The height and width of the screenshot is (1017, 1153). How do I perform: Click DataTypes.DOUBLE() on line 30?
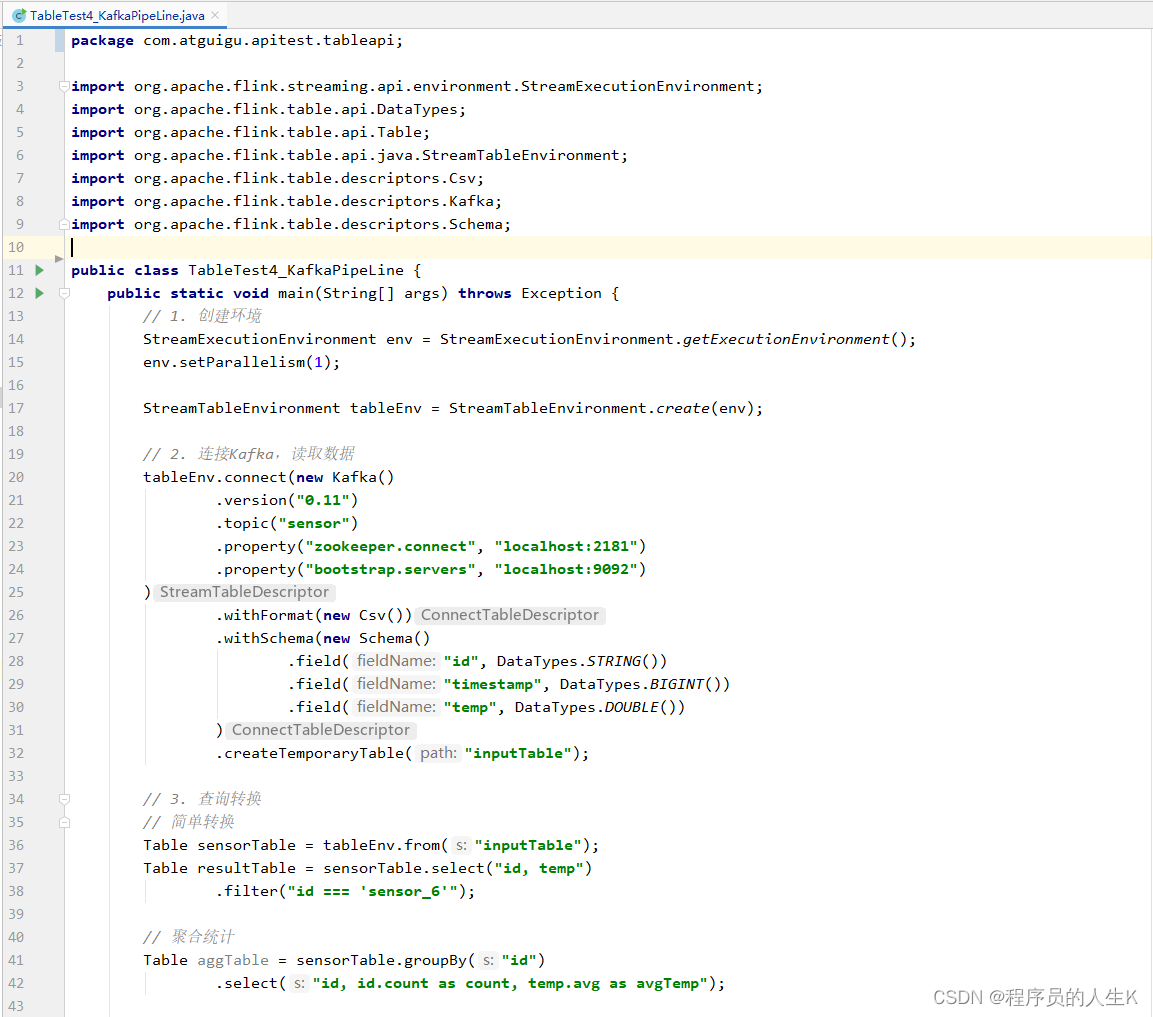click(x=599, y=707)
